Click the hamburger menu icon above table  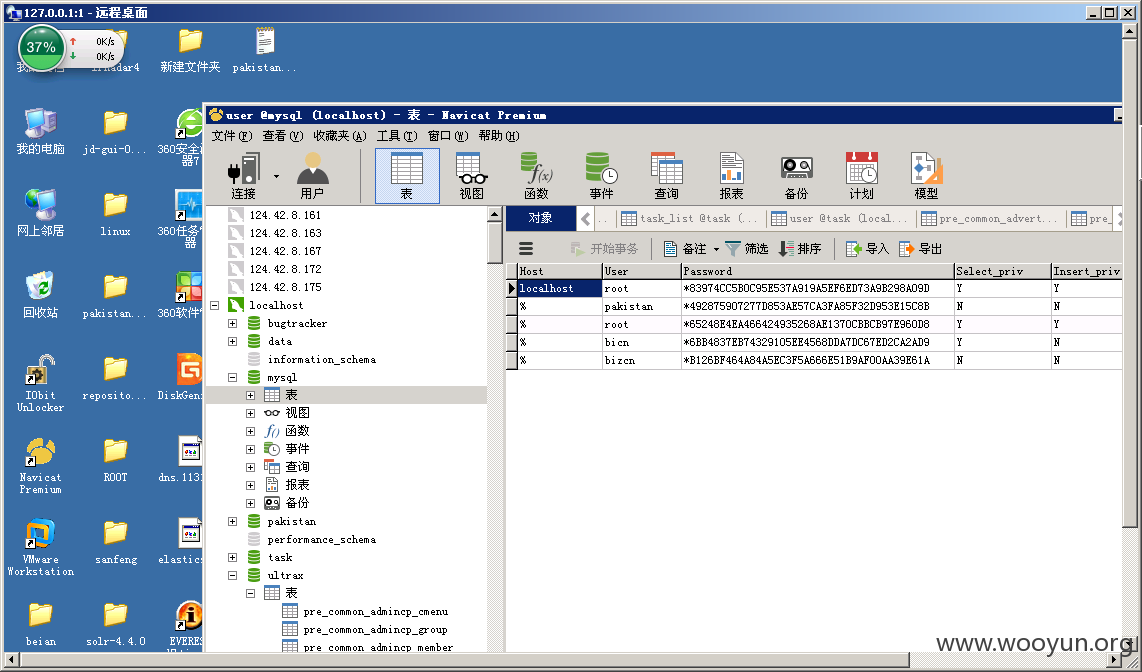coord(526,249)
